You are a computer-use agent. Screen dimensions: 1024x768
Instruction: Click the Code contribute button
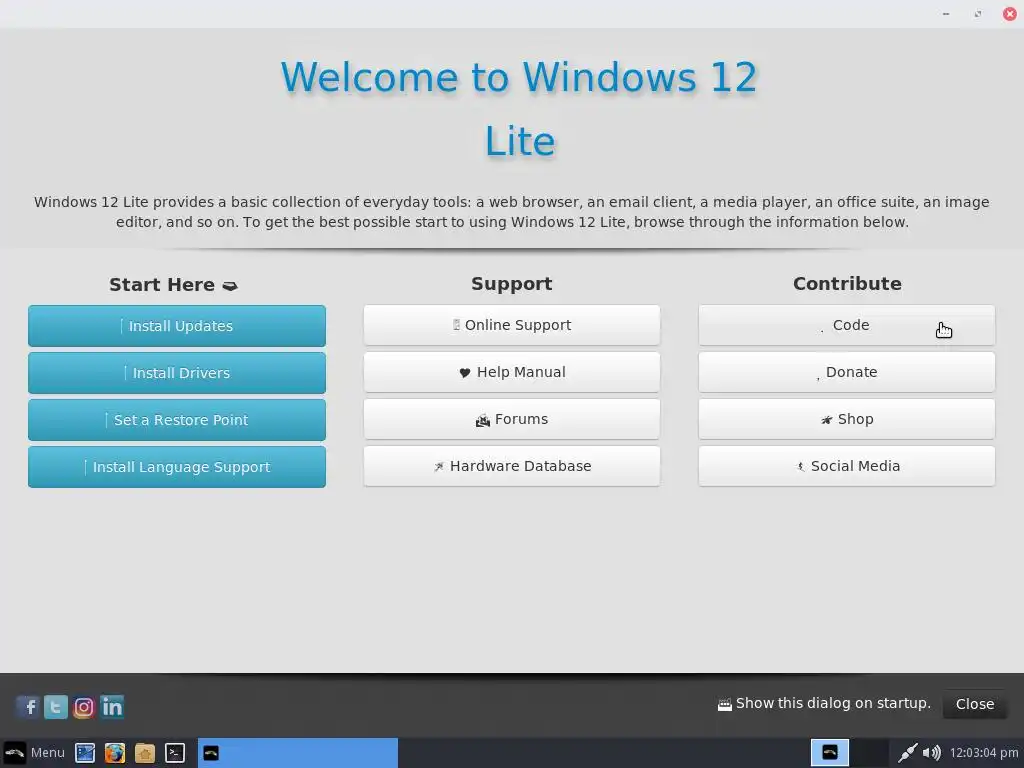(846, 325)
